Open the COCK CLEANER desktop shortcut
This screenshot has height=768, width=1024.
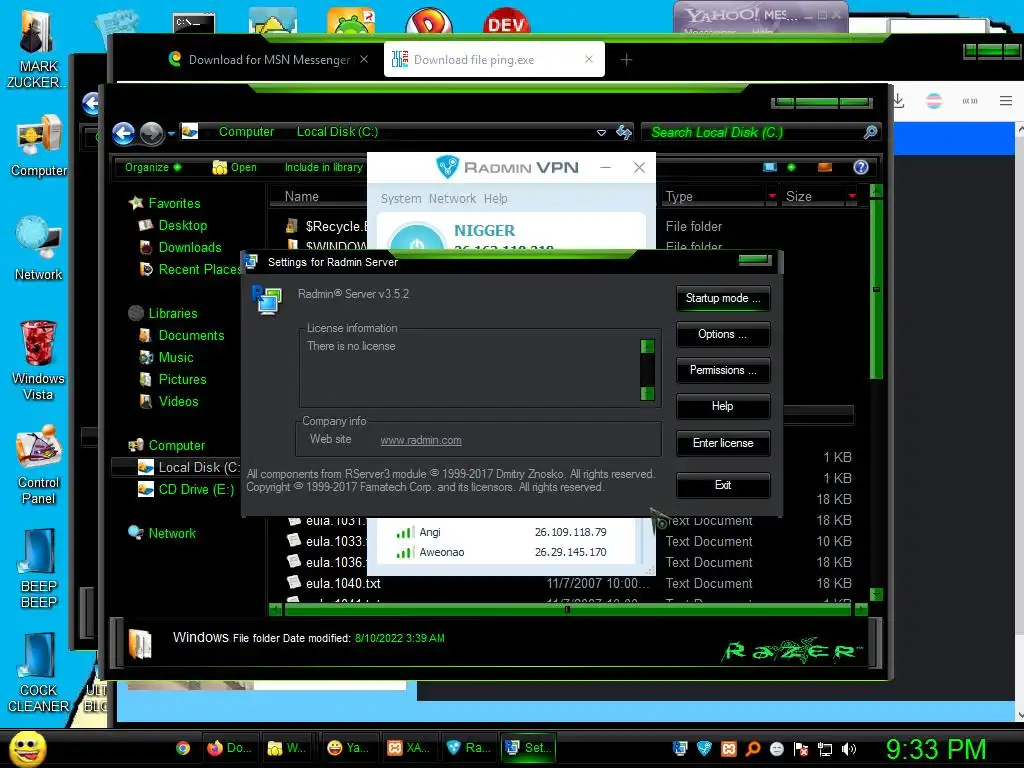[x=39, y=673]
